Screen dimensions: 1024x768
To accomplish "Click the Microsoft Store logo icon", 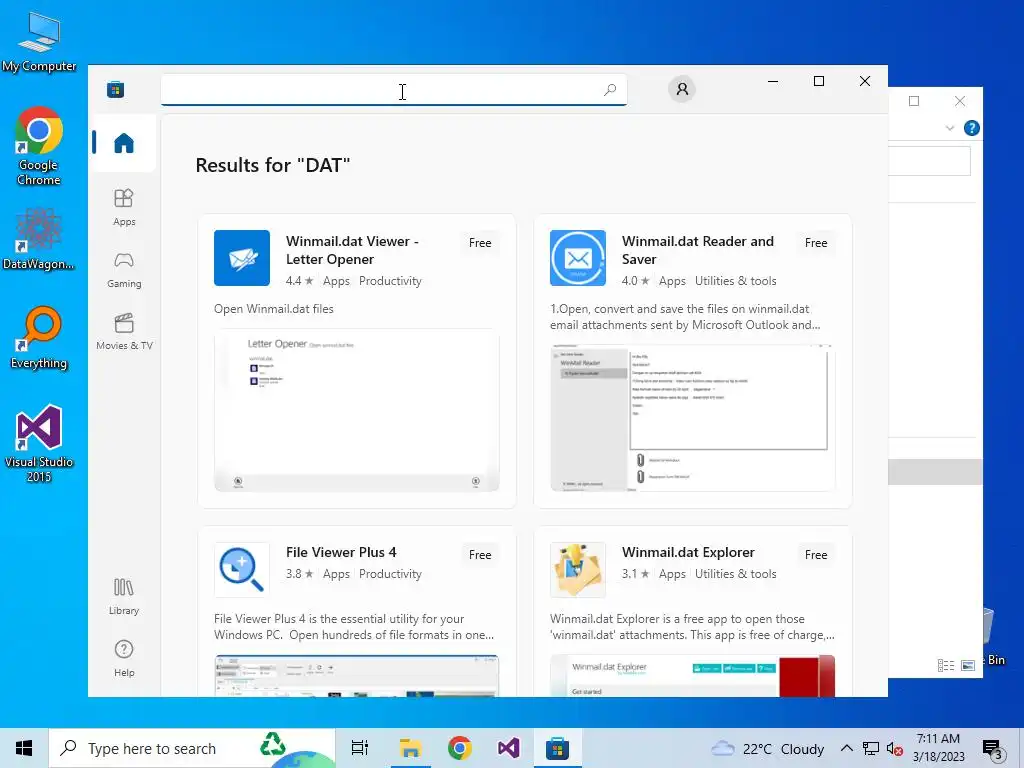I will 116,89.
